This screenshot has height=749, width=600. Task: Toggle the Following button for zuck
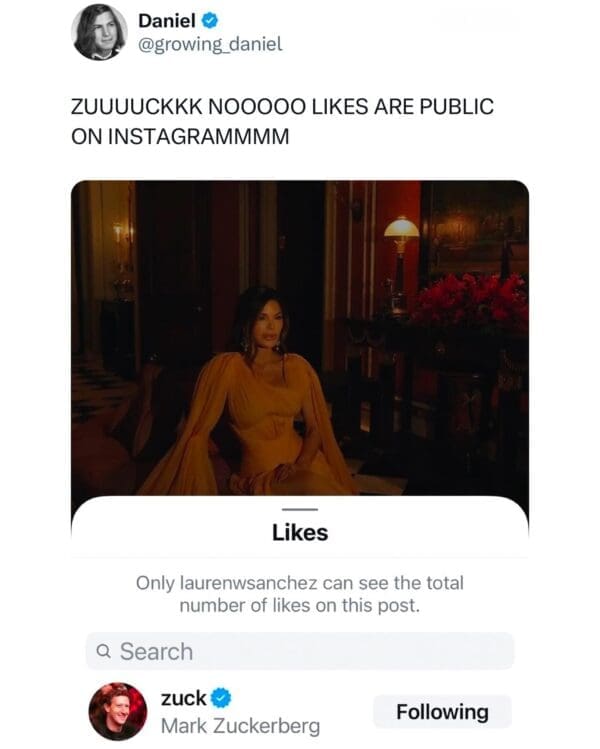pos(442,712)
